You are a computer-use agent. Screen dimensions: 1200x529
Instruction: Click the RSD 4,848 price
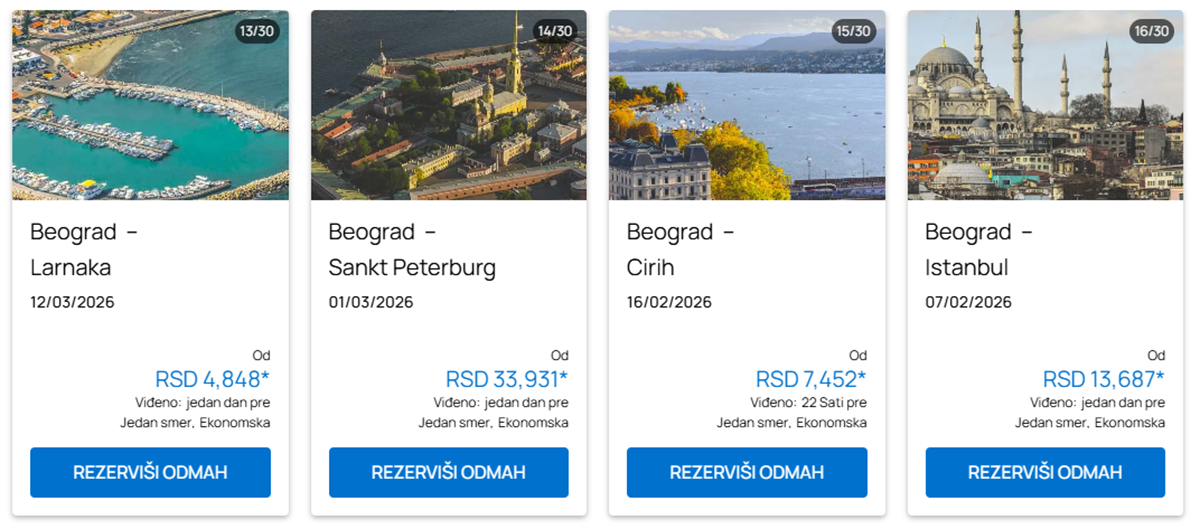[212, 379]
